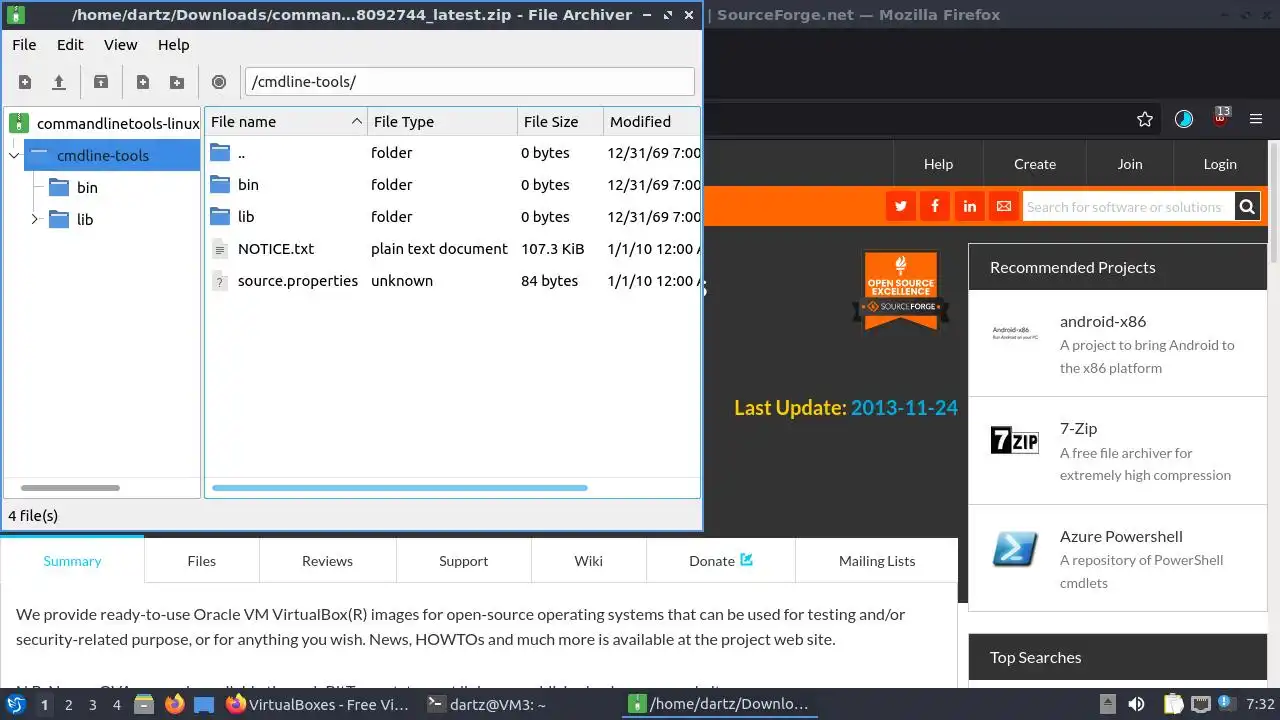
Task: Open the File menu
Action: point(24,45)
